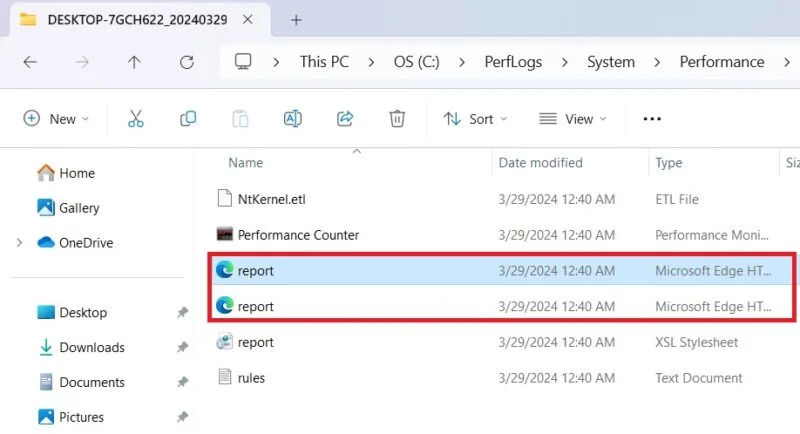This screenshot has height=434, width=800.
Task: Click the Cut scissors icon
Action: (x=136, y=119)
